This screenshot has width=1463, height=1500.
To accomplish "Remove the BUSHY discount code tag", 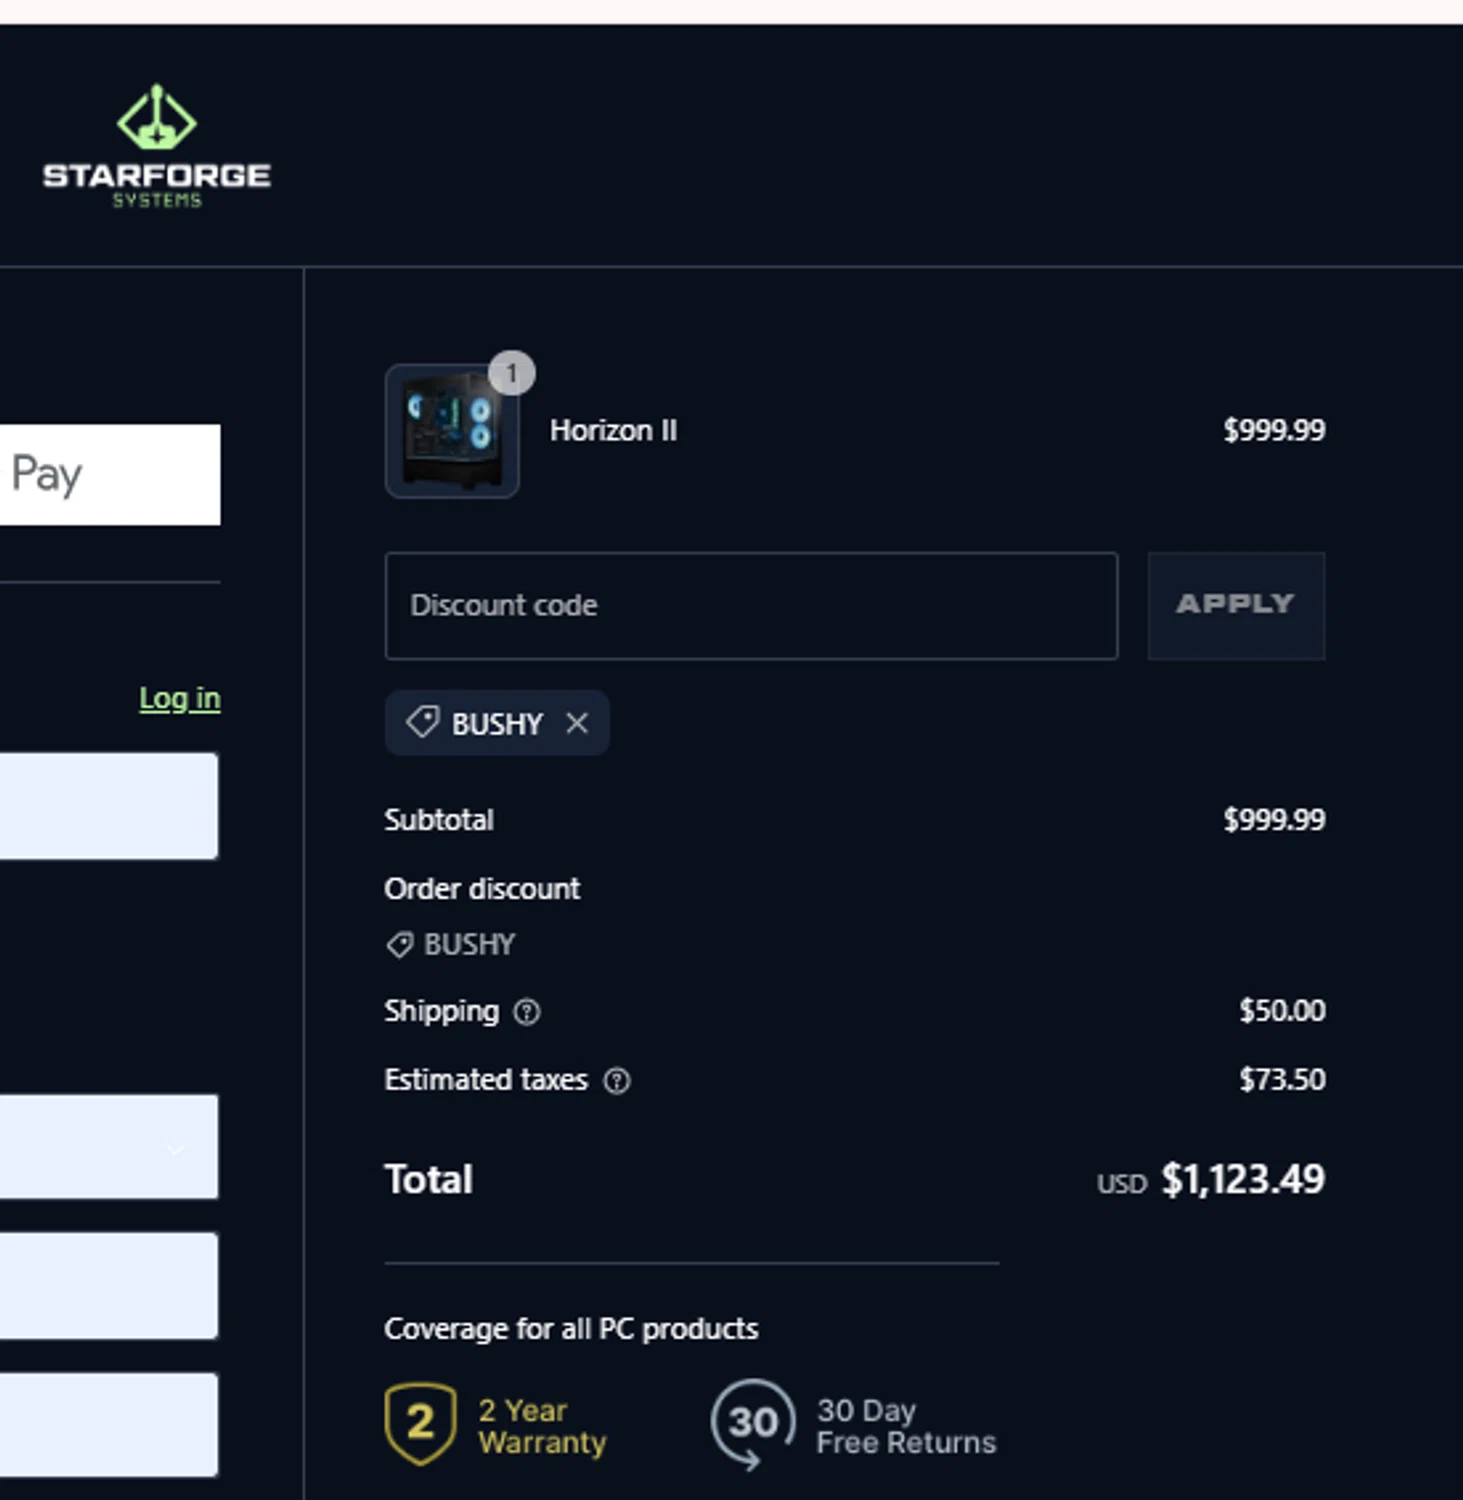I will coord(577,723).
